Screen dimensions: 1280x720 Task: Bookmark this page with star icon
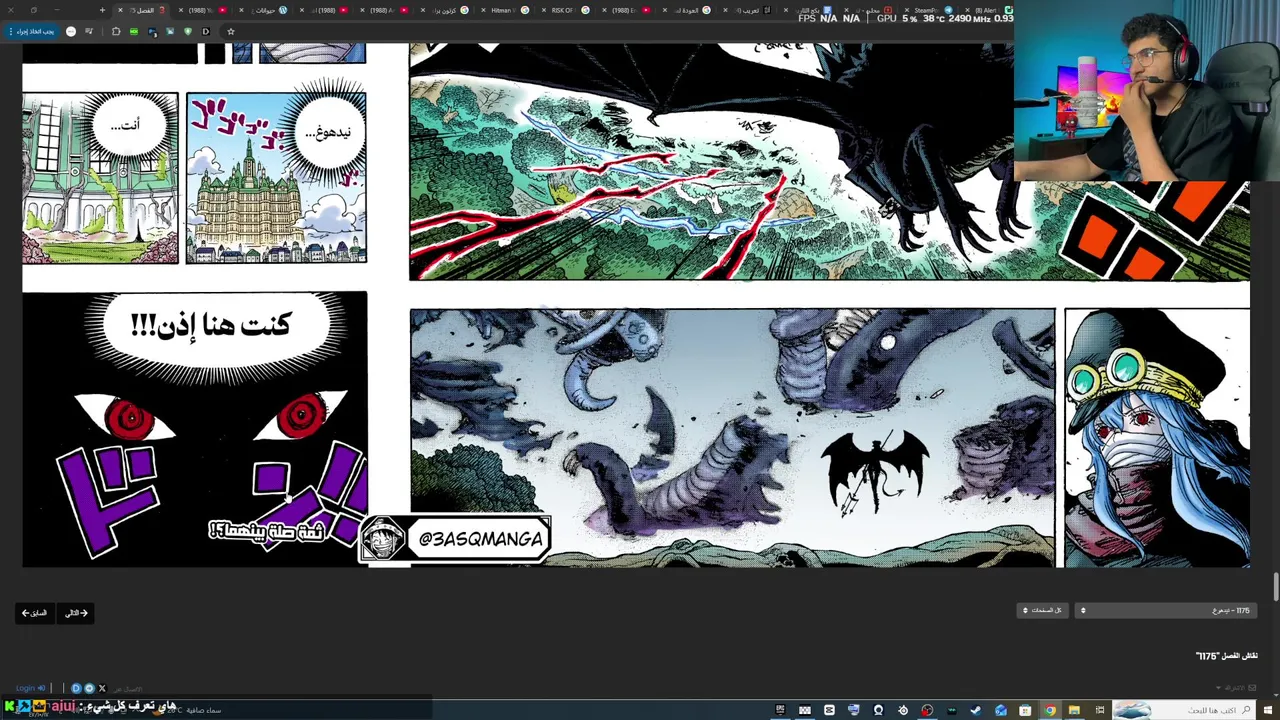(x=230, y=31)
